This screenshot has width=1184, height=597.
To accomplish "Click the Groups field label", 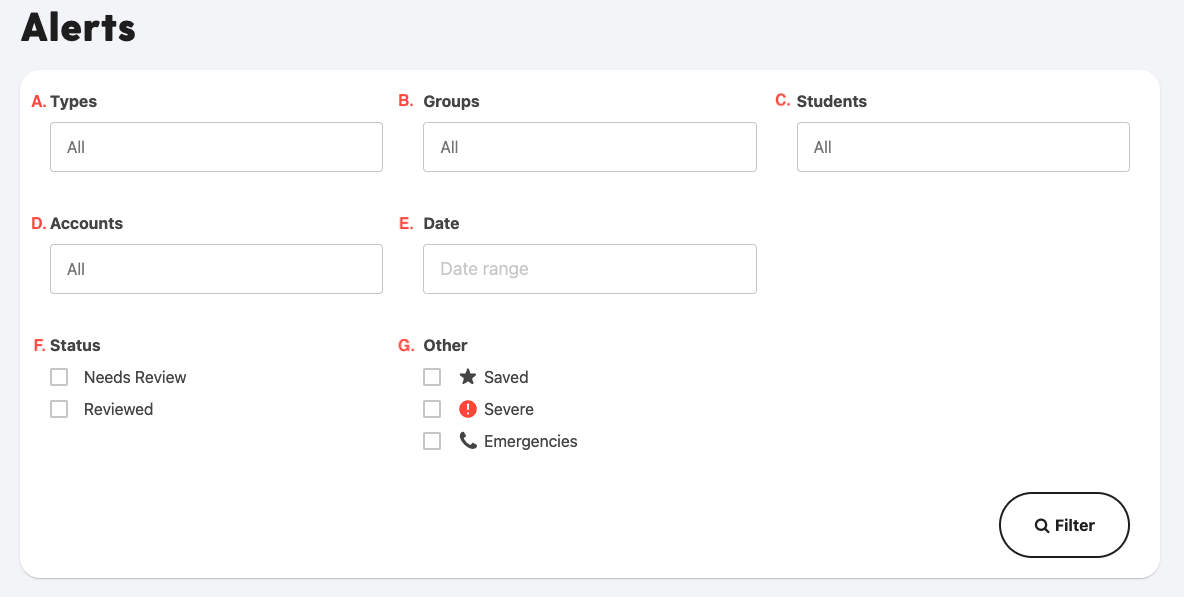I will coord(451,101).
